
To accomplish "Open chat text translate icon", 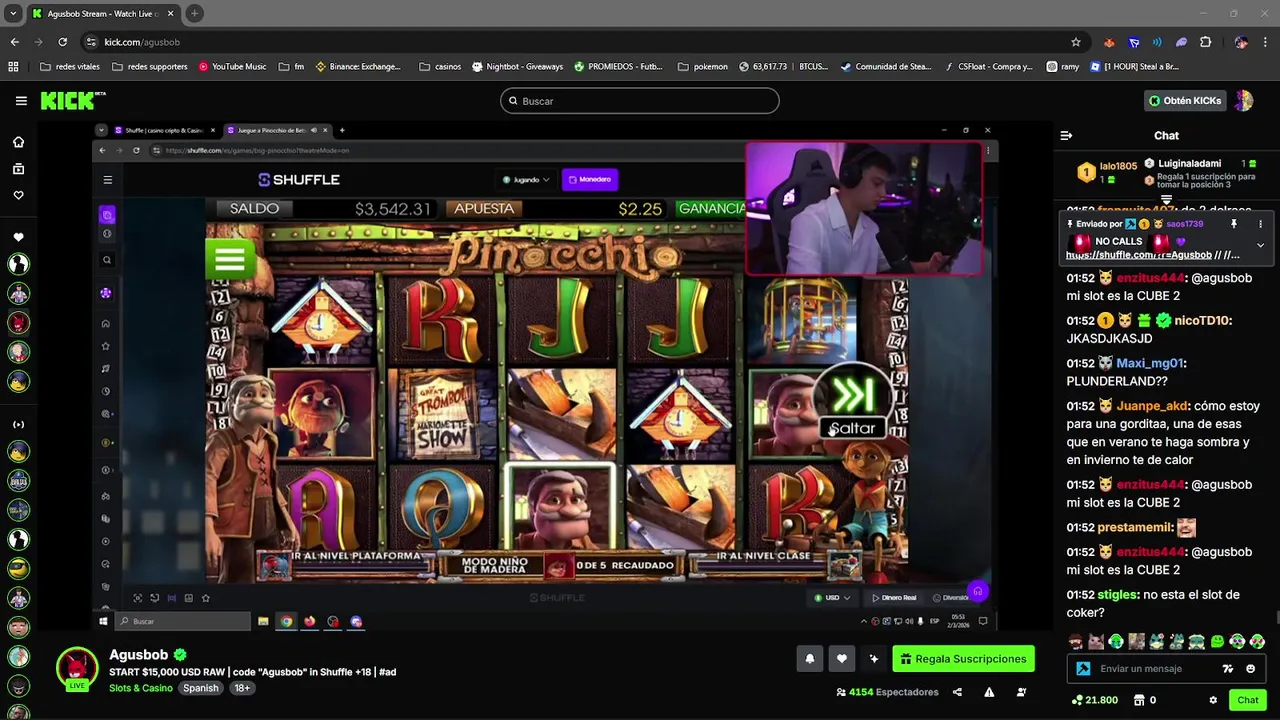I will click(1228, 669).
